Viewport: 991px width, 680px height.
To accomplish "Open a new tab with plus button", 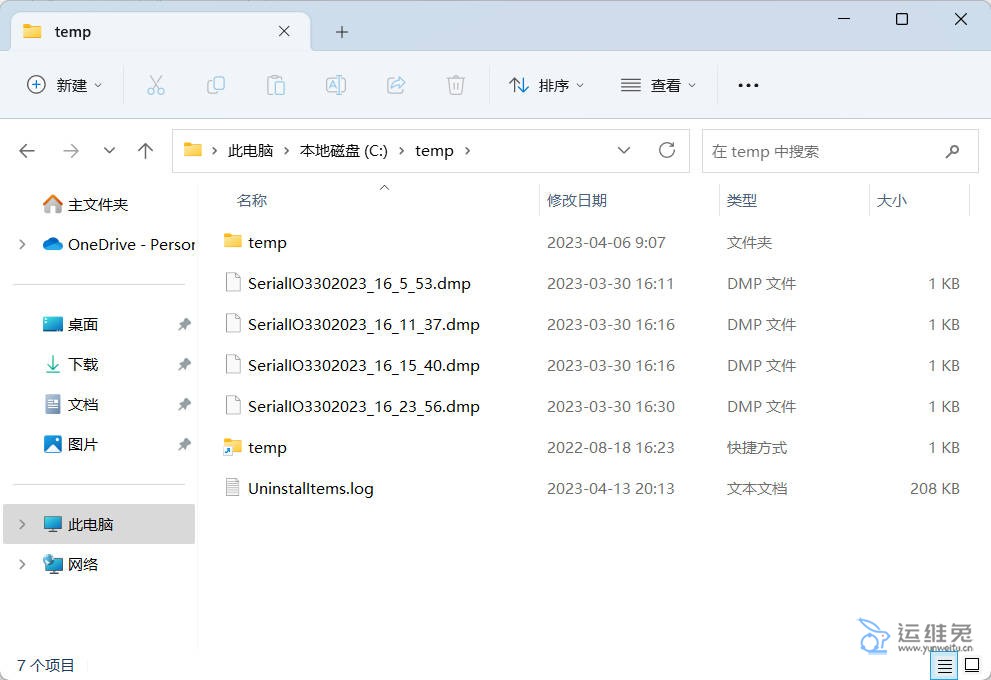I will pos(342,32).
